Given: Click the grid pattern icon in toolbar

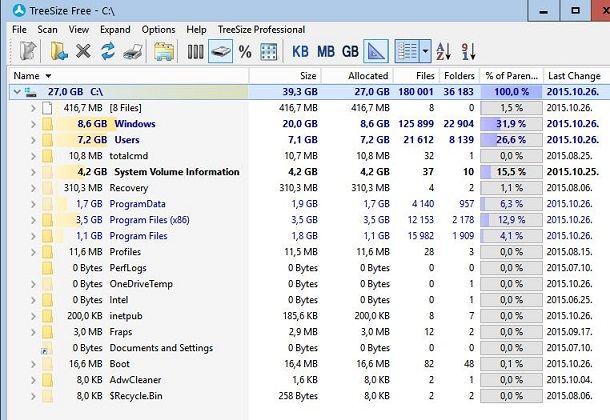Looking at the screenshot, I should (268, 51).
